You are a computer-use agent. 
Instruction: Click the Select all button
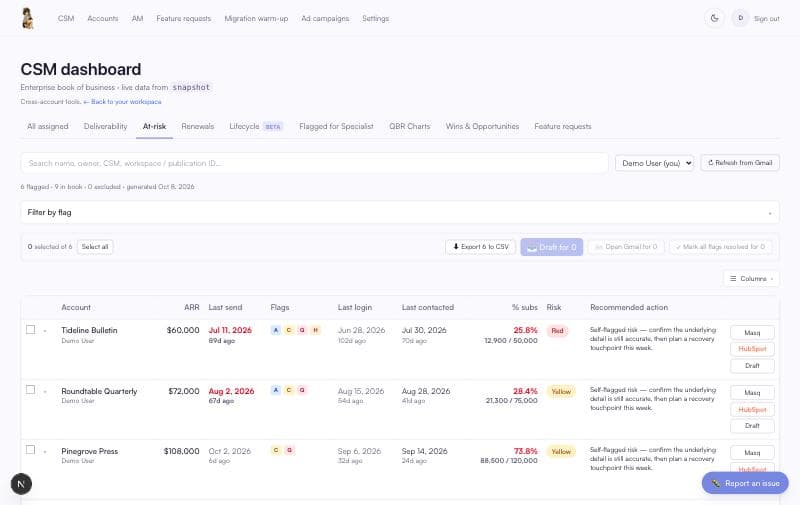click(95, 247)
